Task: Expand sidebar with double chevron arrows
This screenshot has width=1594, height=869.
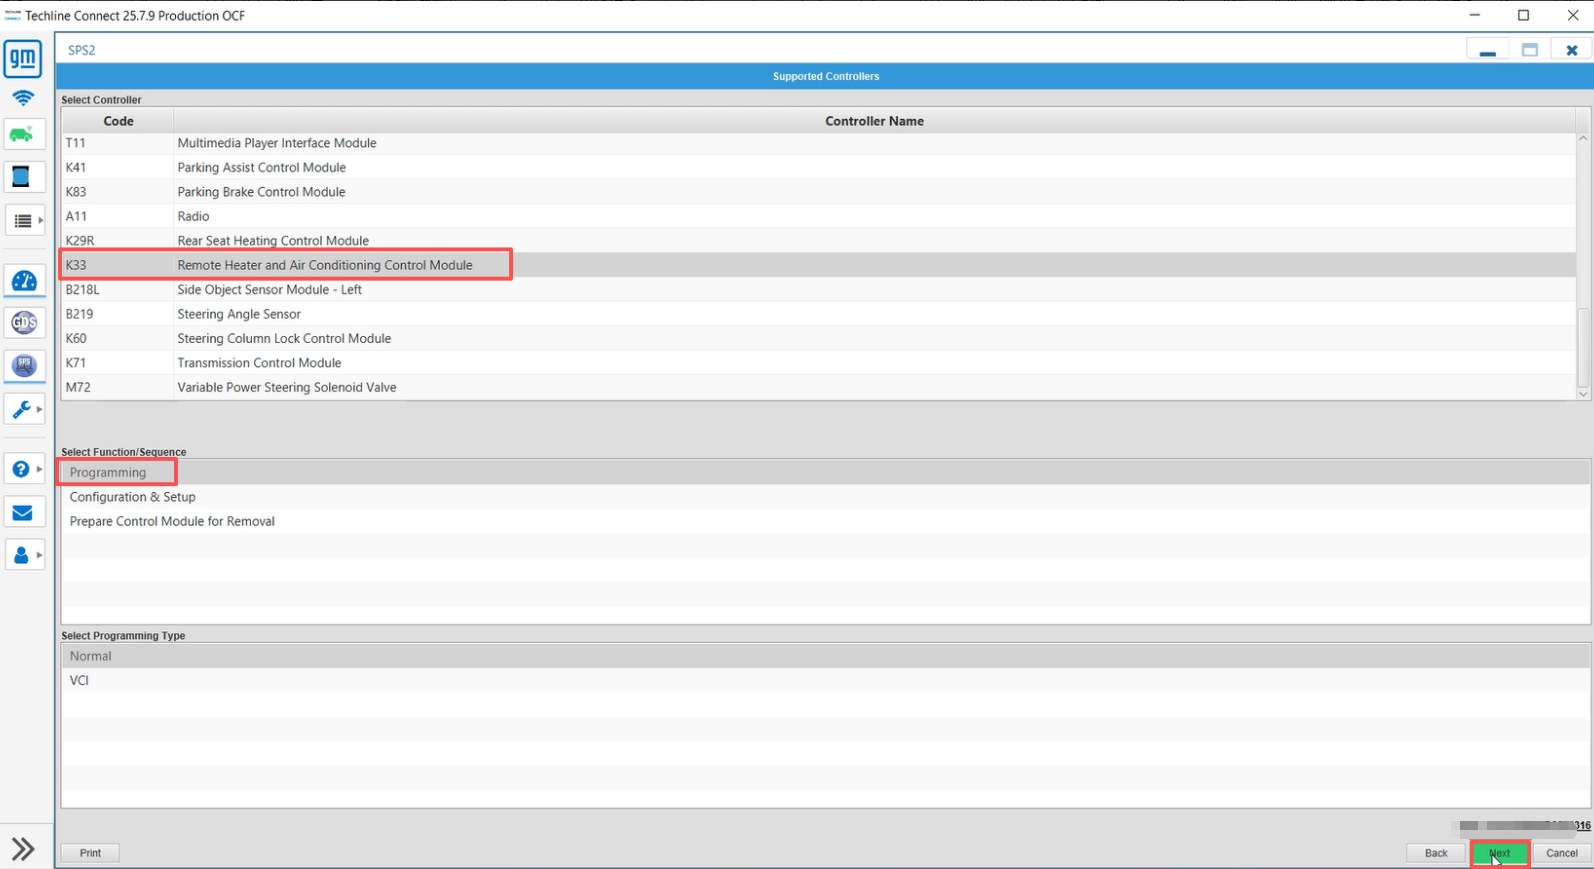Action: point(23,849)
